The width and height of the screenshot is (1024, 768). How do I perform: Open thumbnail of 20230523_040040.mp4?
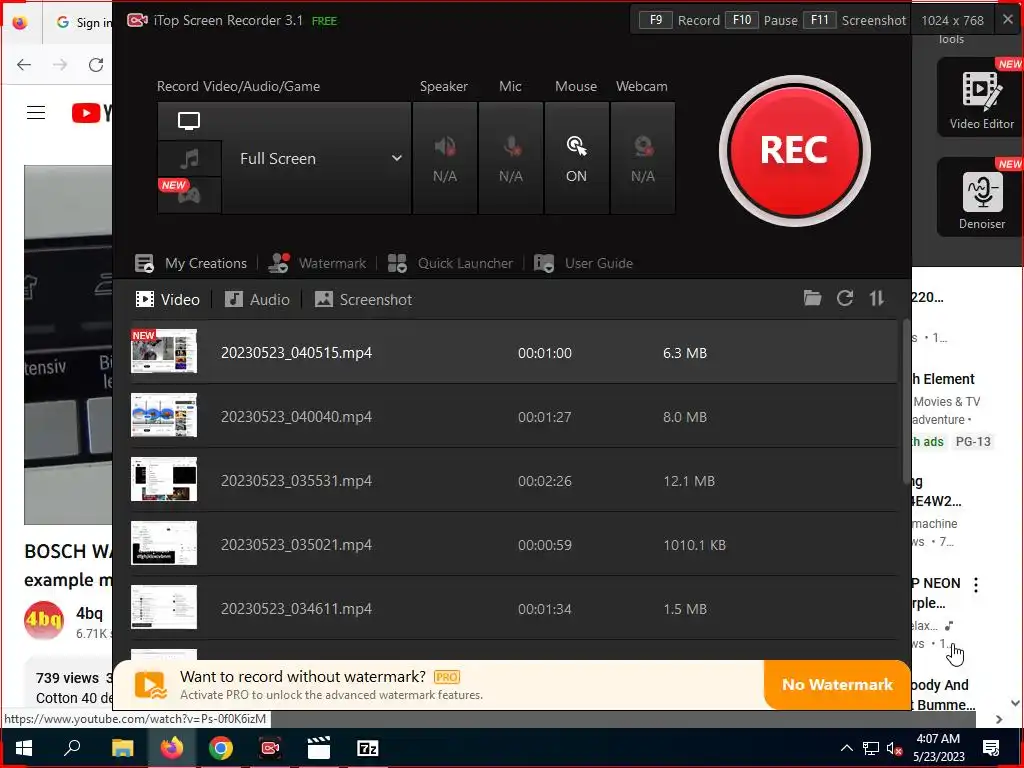(x=164, y=415)
